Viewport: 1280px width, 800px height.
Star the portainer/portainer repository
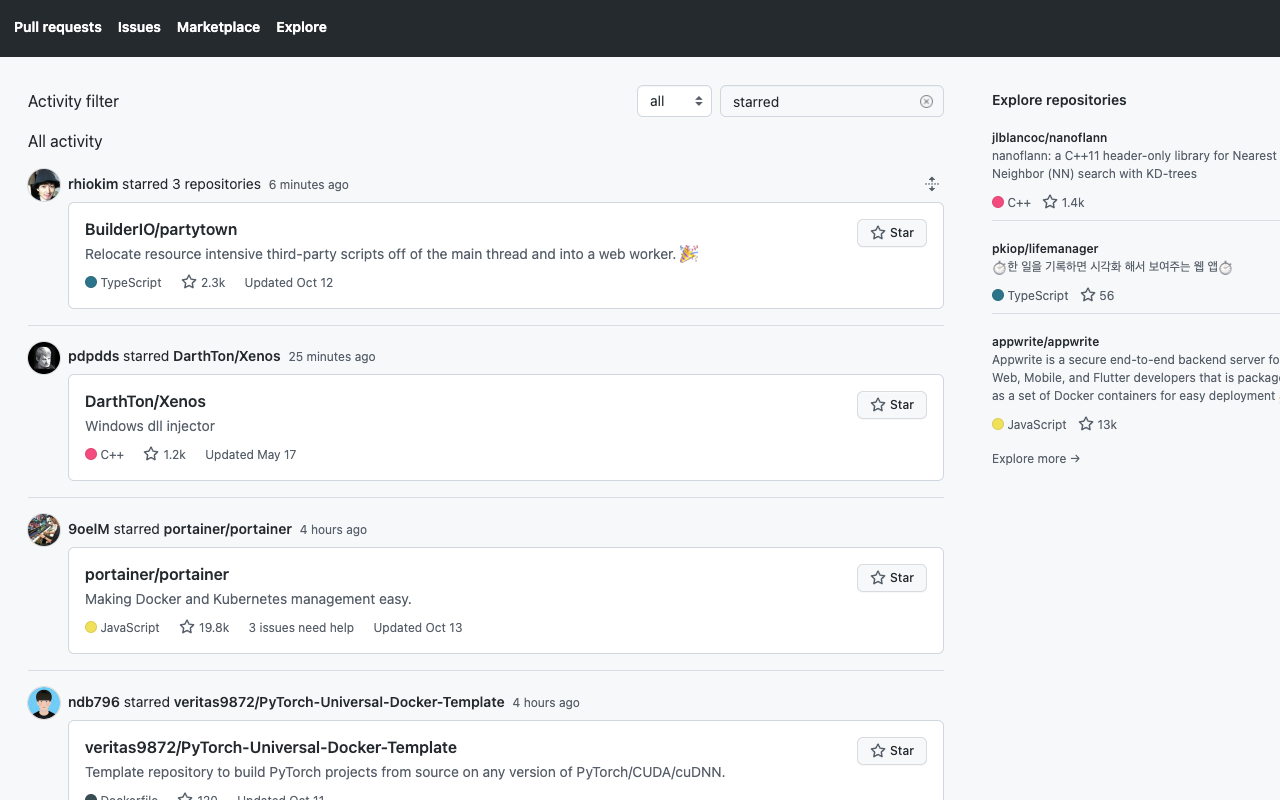point(892,578)
